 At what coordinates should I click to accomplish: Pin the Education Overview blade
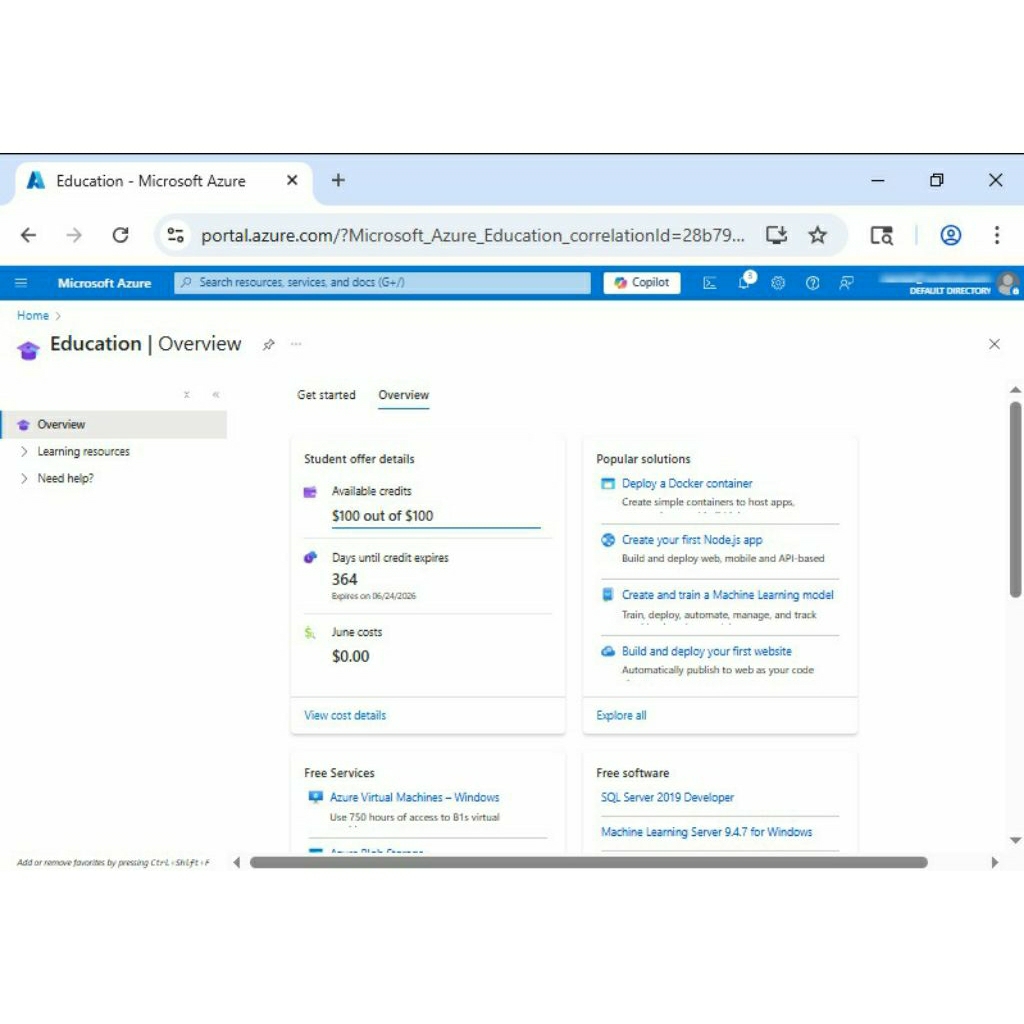pyautogui.click(x=268, y=344)
